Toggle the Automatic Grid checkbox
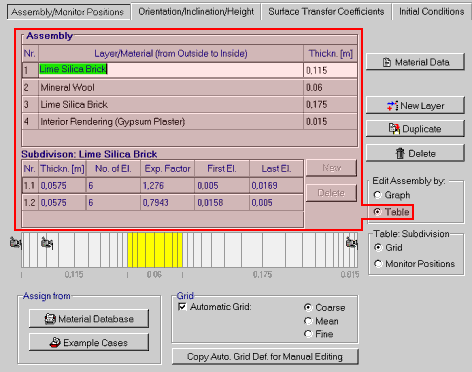 coord(182,307)
